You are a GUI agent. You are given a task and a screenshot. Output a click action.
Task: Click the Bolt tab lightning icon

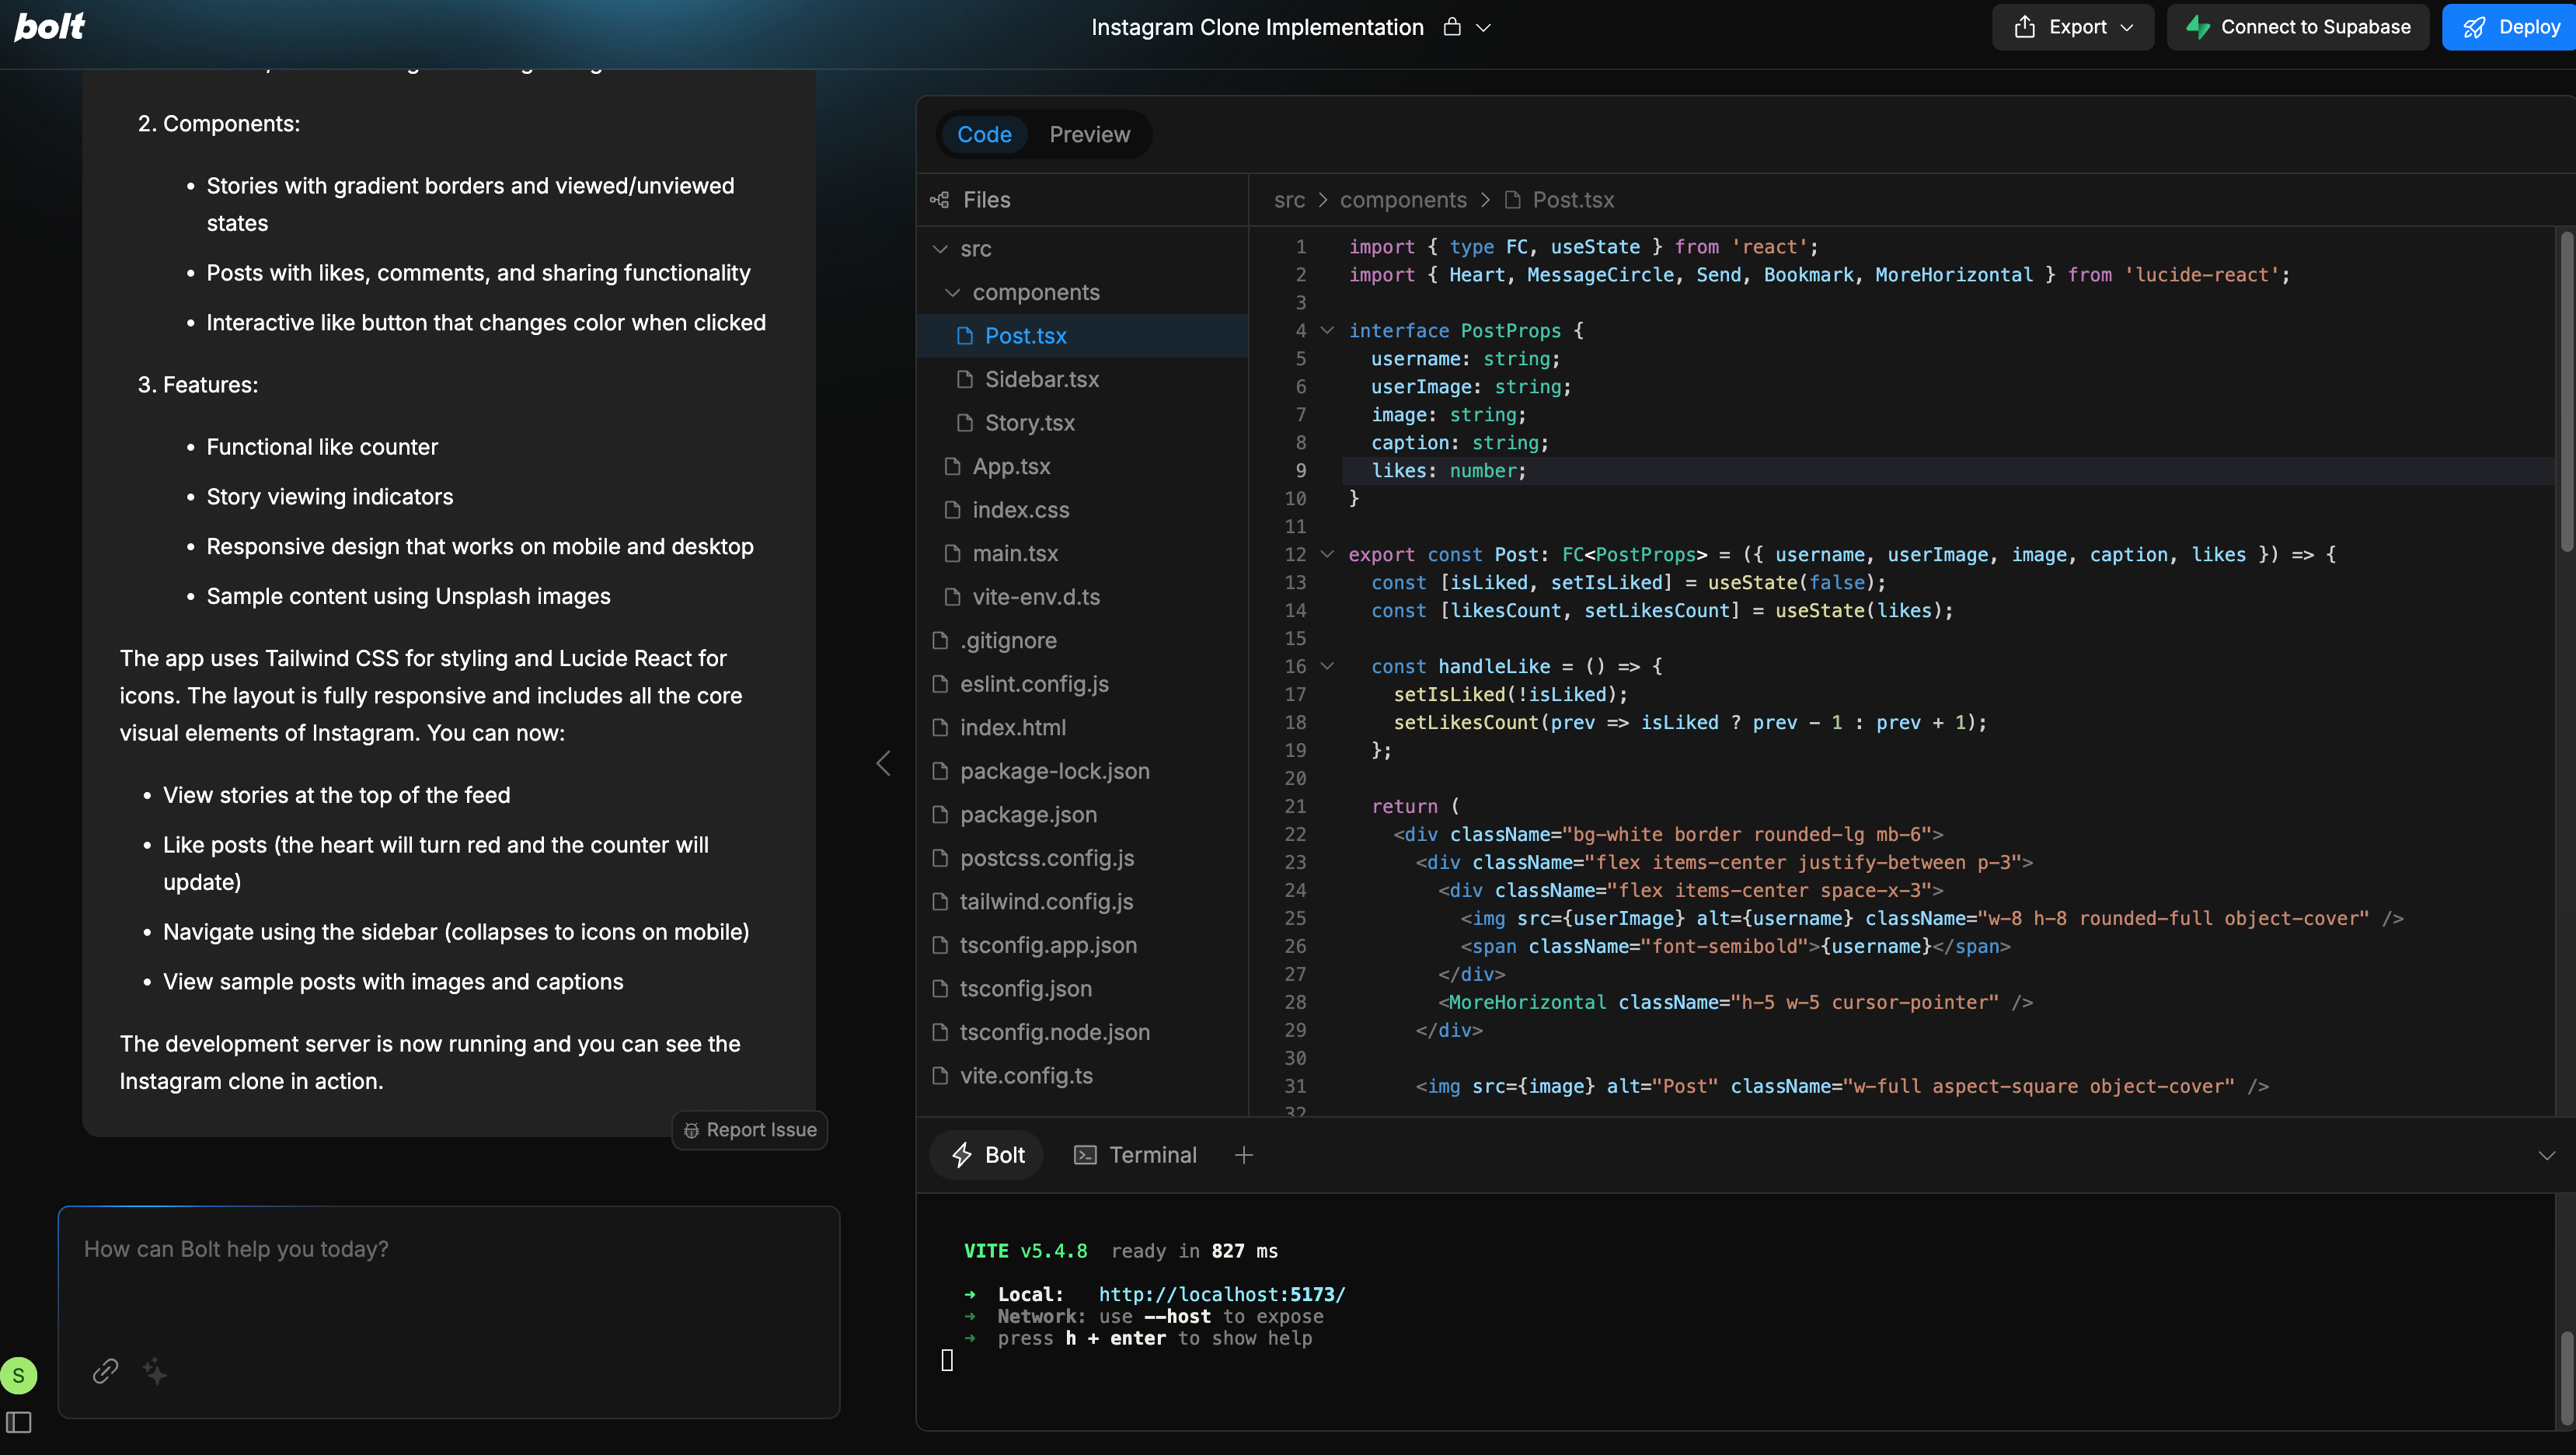[x=962, y=1155]
